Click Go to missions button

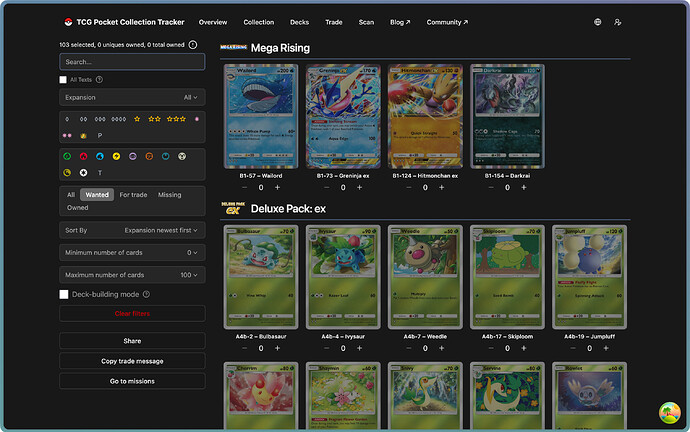[x=132, y=381]
